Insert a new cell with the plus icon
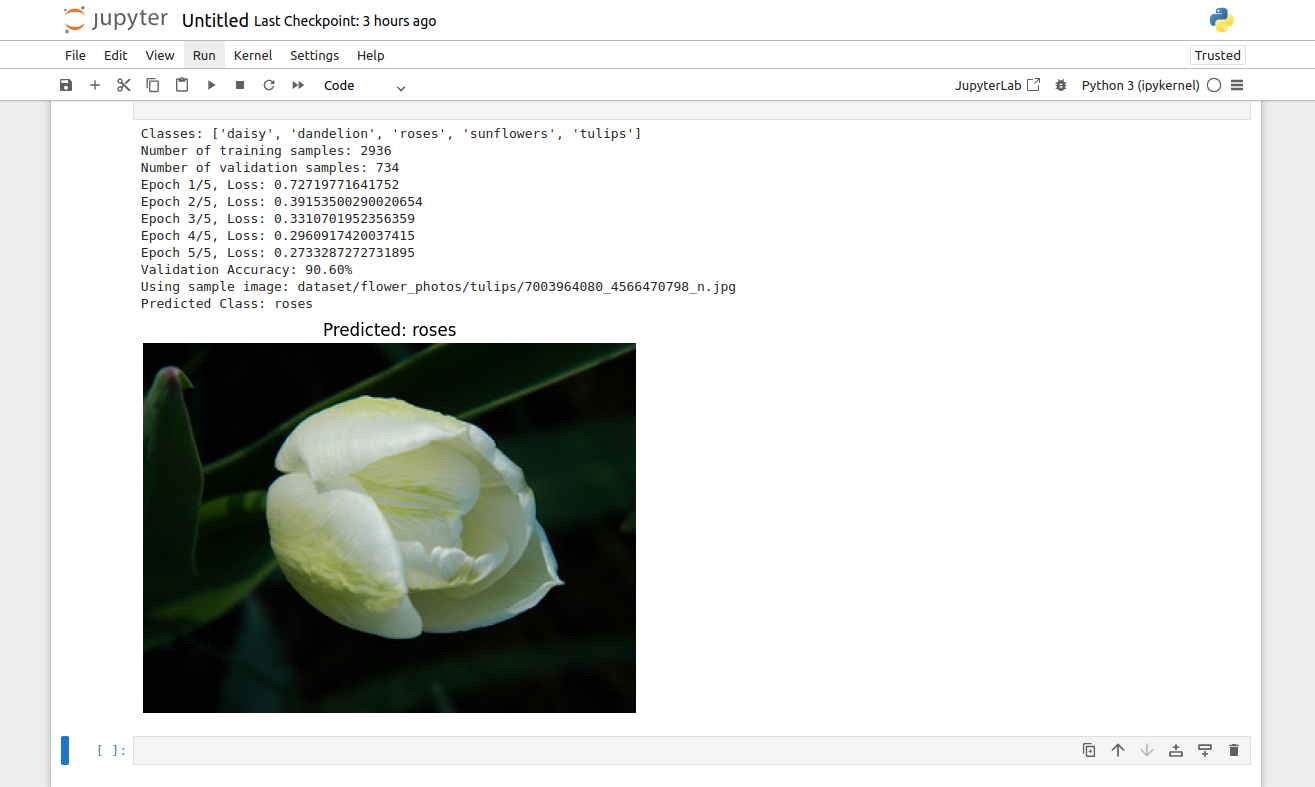The height and width of the screenshot is (787, 1315). [x=95, y=86]
